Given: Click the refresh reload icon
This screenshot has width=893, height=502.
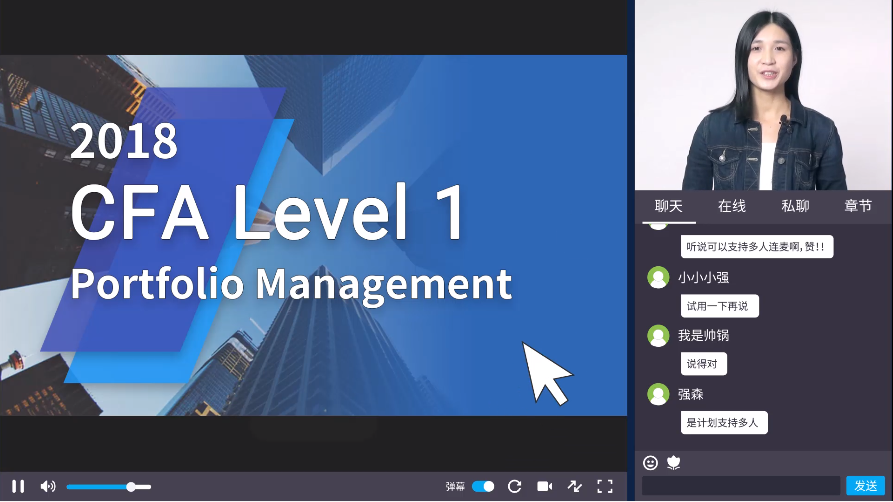Looking at the screenshot, I should pos(515,486).
